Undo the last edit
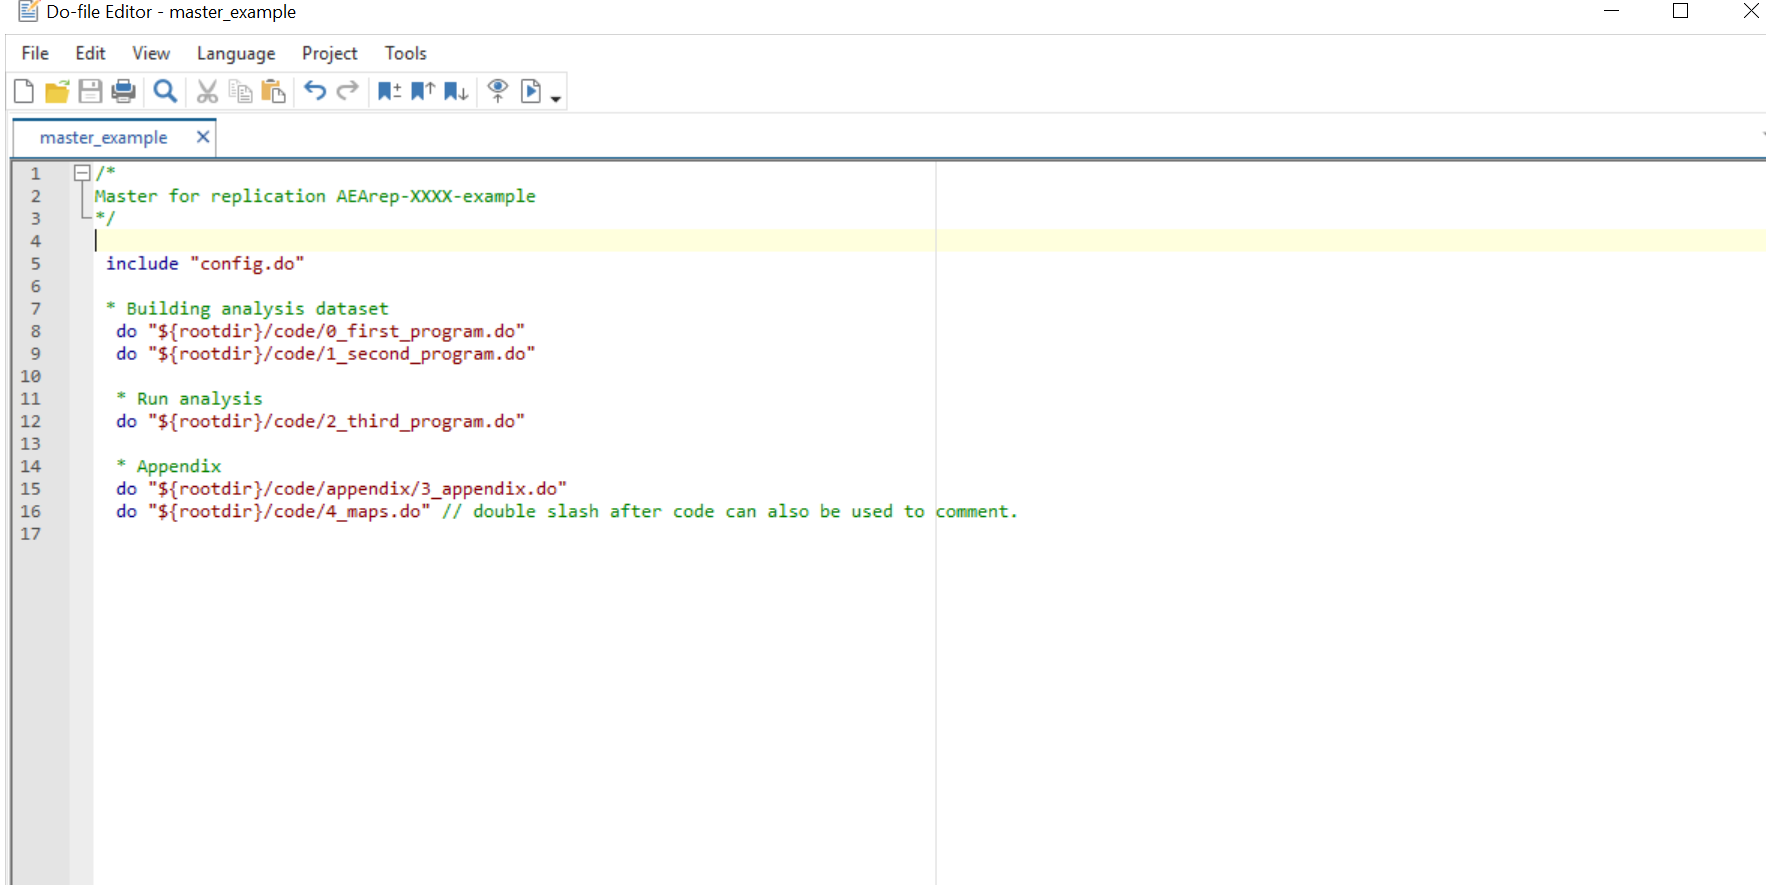The height and width of the screenshot is (886, 1766). point(315,91)
